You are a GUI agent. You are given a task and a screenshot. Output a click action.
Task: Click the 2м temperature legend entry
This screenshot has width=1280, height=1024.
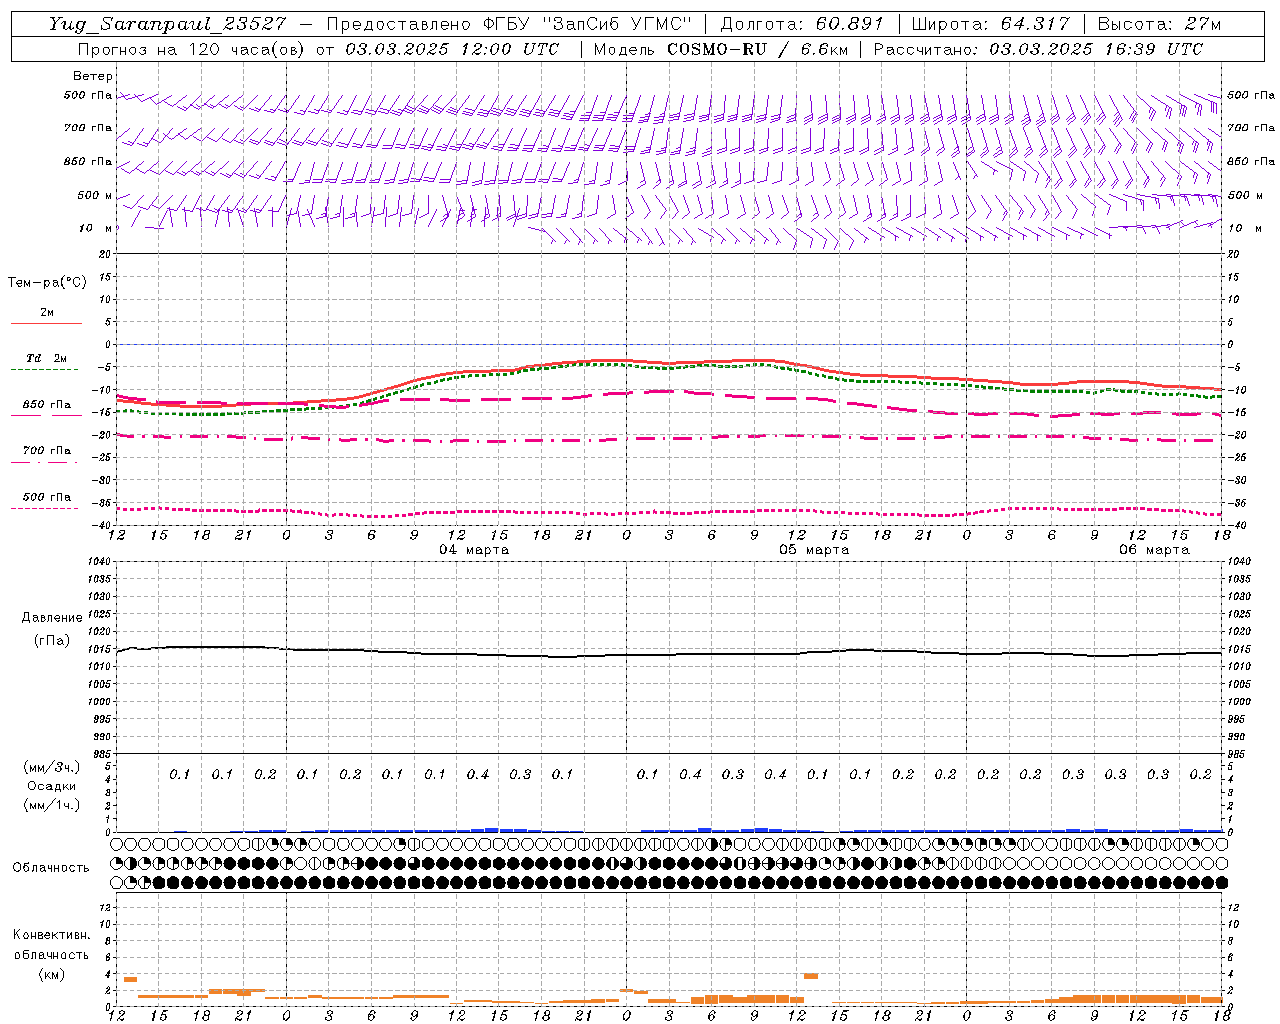point(47,313)
